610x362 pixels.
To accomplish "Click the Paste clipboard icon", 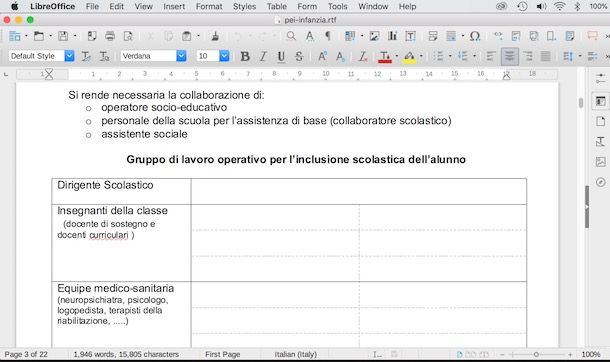I will pyautogui.click(x=187, y=36).
